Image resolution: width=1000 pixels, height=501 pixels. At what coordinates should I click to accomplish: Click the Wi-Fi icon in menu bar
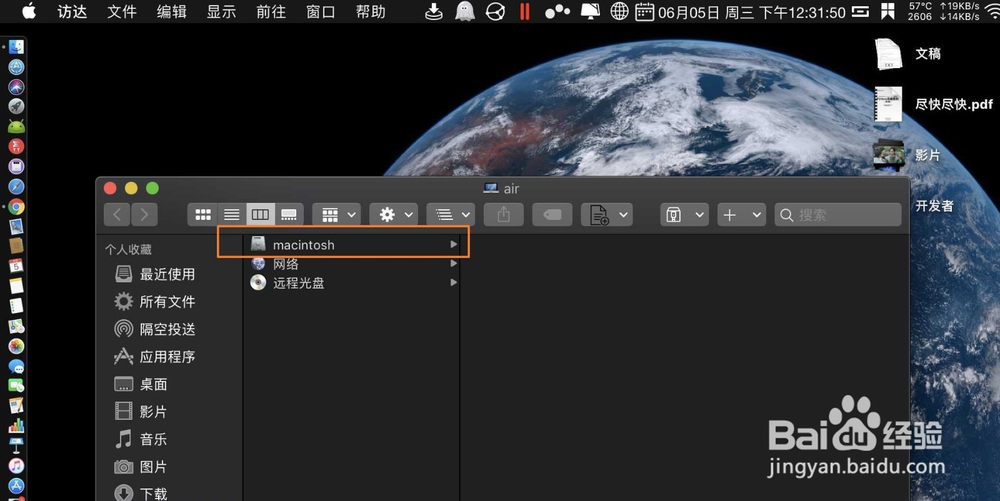click(x=992, y=11)
